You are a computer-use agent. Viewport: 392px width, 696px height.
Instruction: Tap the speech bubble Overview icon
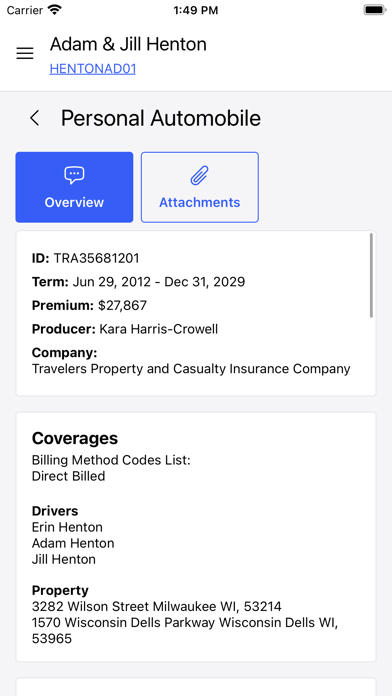click(x=74, y=175)
